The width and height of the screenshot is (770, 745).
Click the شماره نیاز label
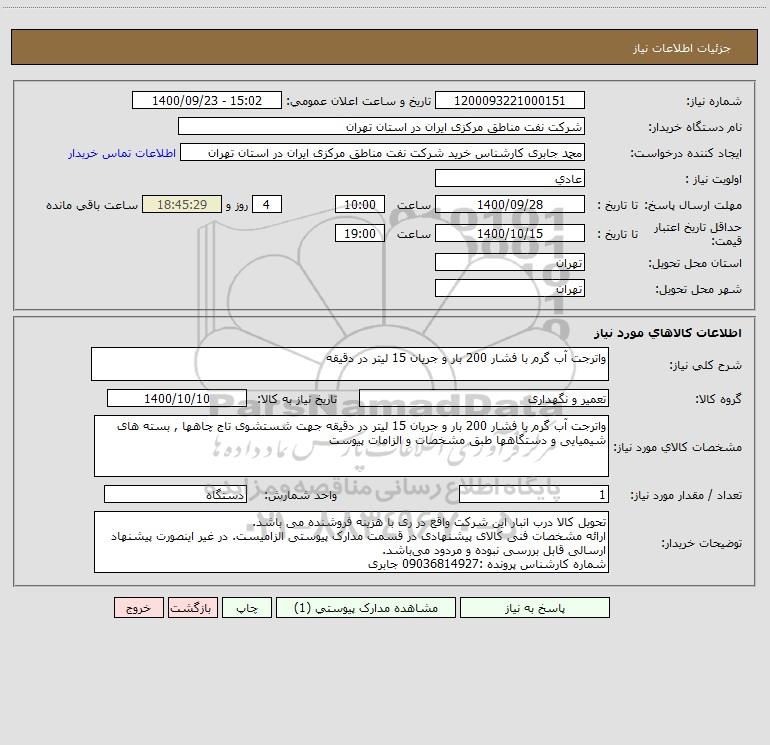tap(714, 101)
